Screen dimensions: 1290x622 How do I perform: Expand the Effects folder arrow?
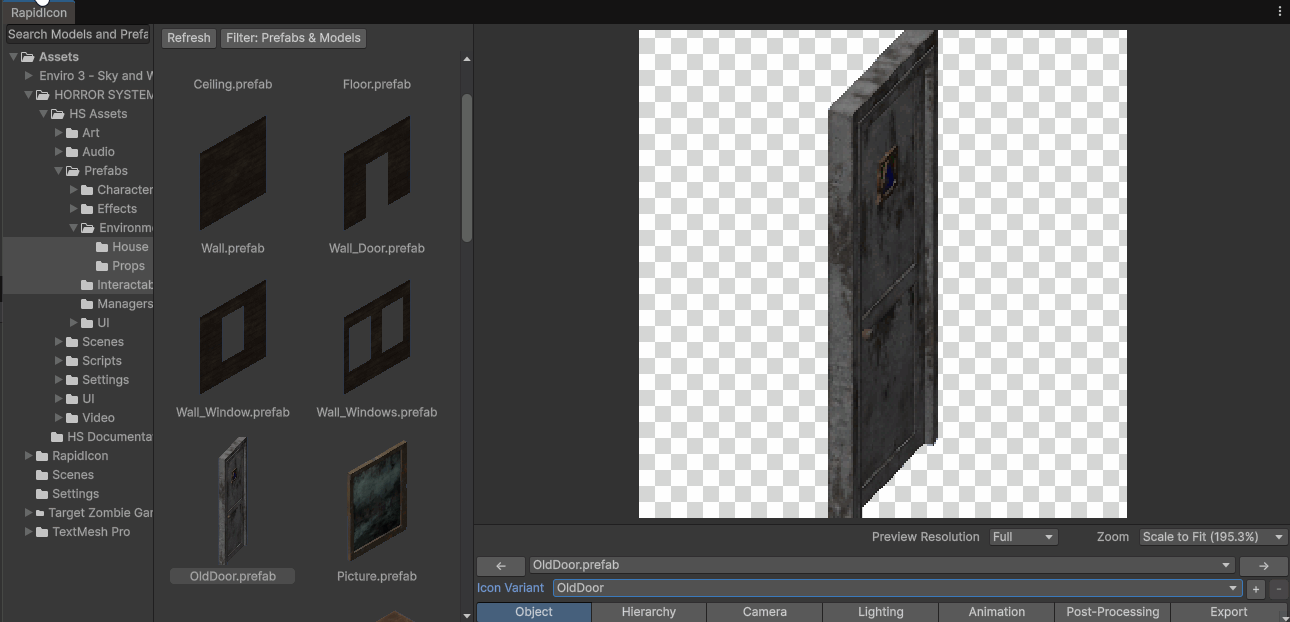(73, 209)
